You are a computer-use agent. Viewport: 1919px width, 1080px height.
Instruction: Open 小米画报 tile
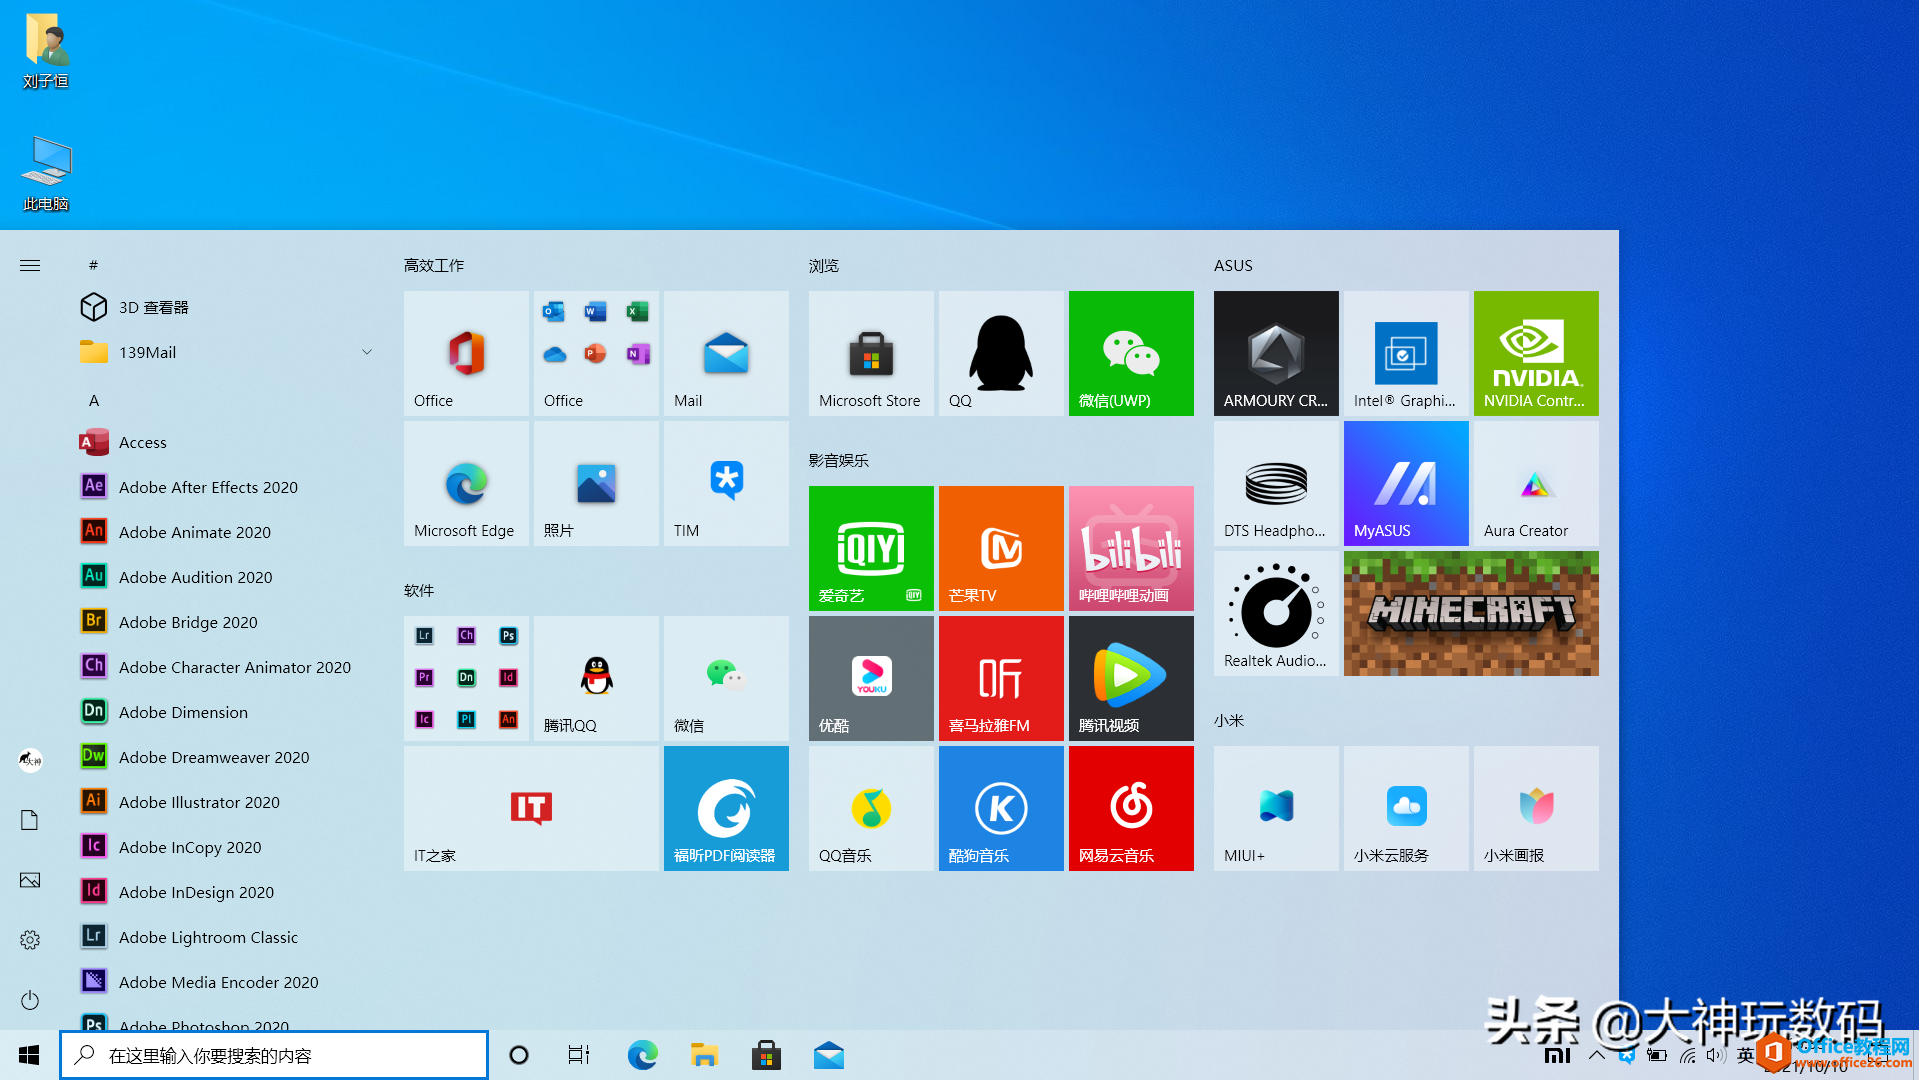pyautogui.click(x=1536, y=808)
